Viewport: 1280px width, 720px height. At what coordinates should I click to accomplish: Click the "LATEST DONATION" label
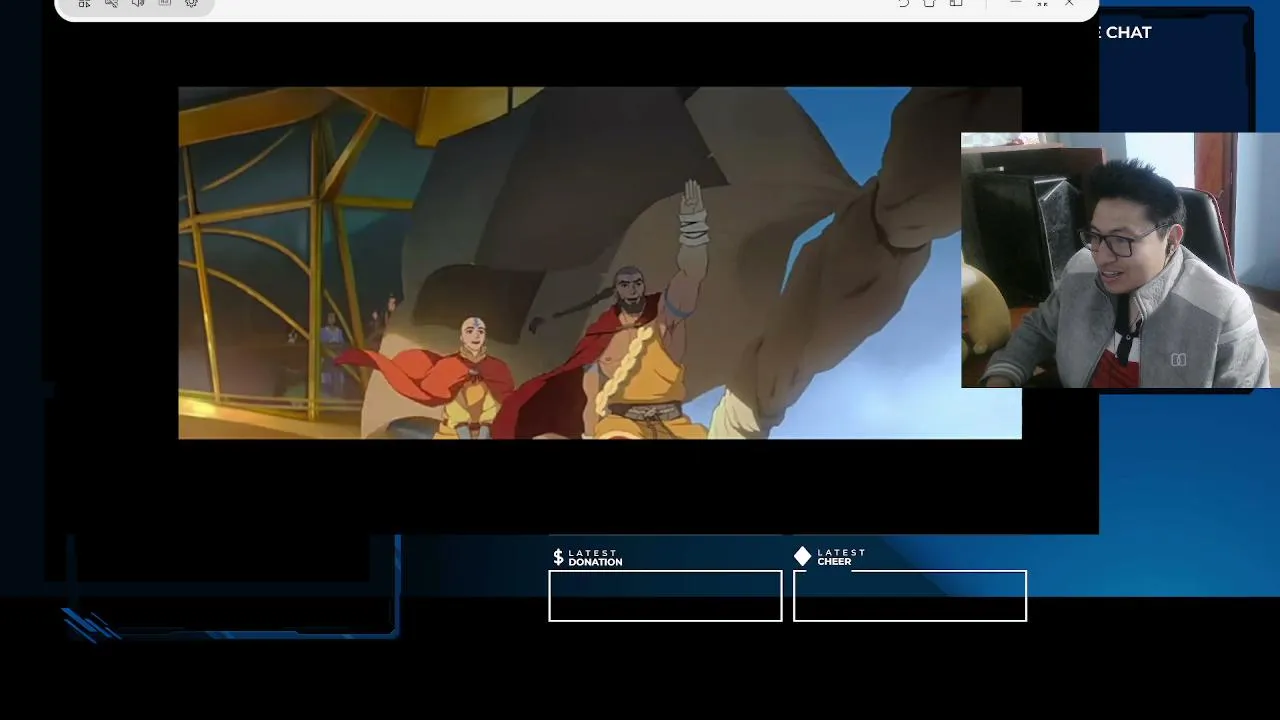(595, 557)
